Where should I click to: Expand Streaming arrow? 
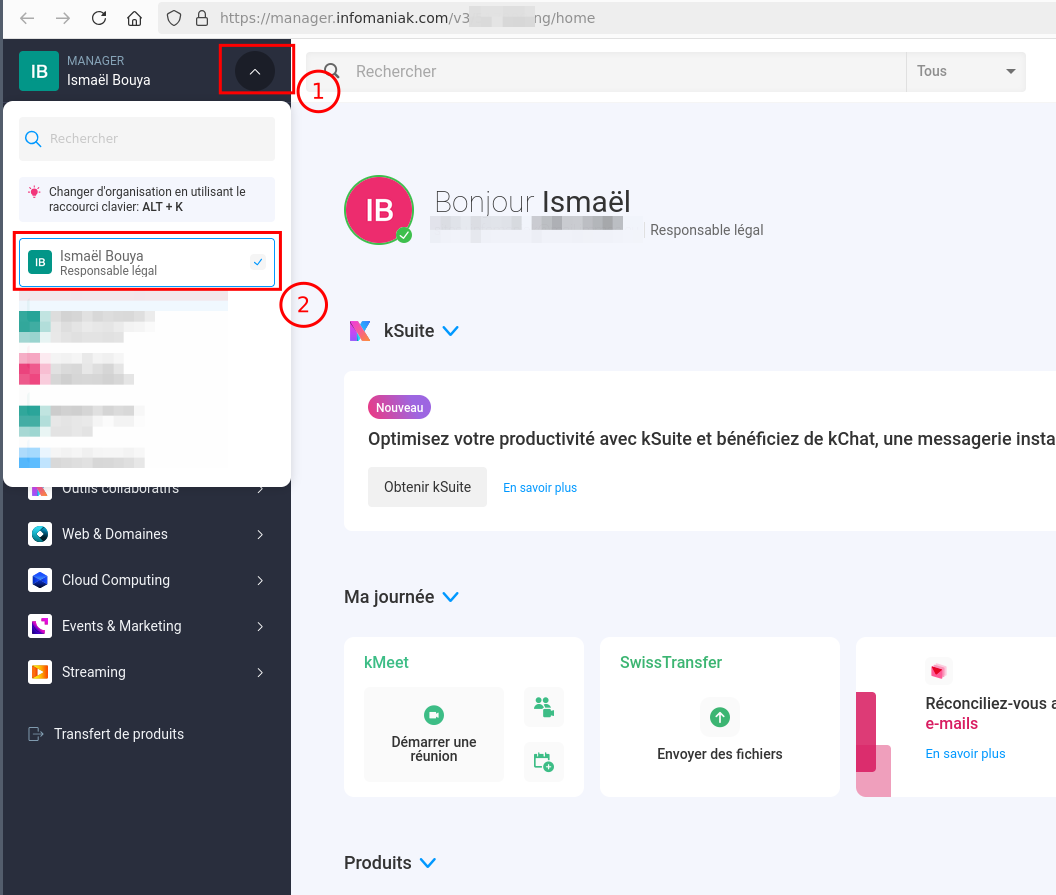click(260, 672)
